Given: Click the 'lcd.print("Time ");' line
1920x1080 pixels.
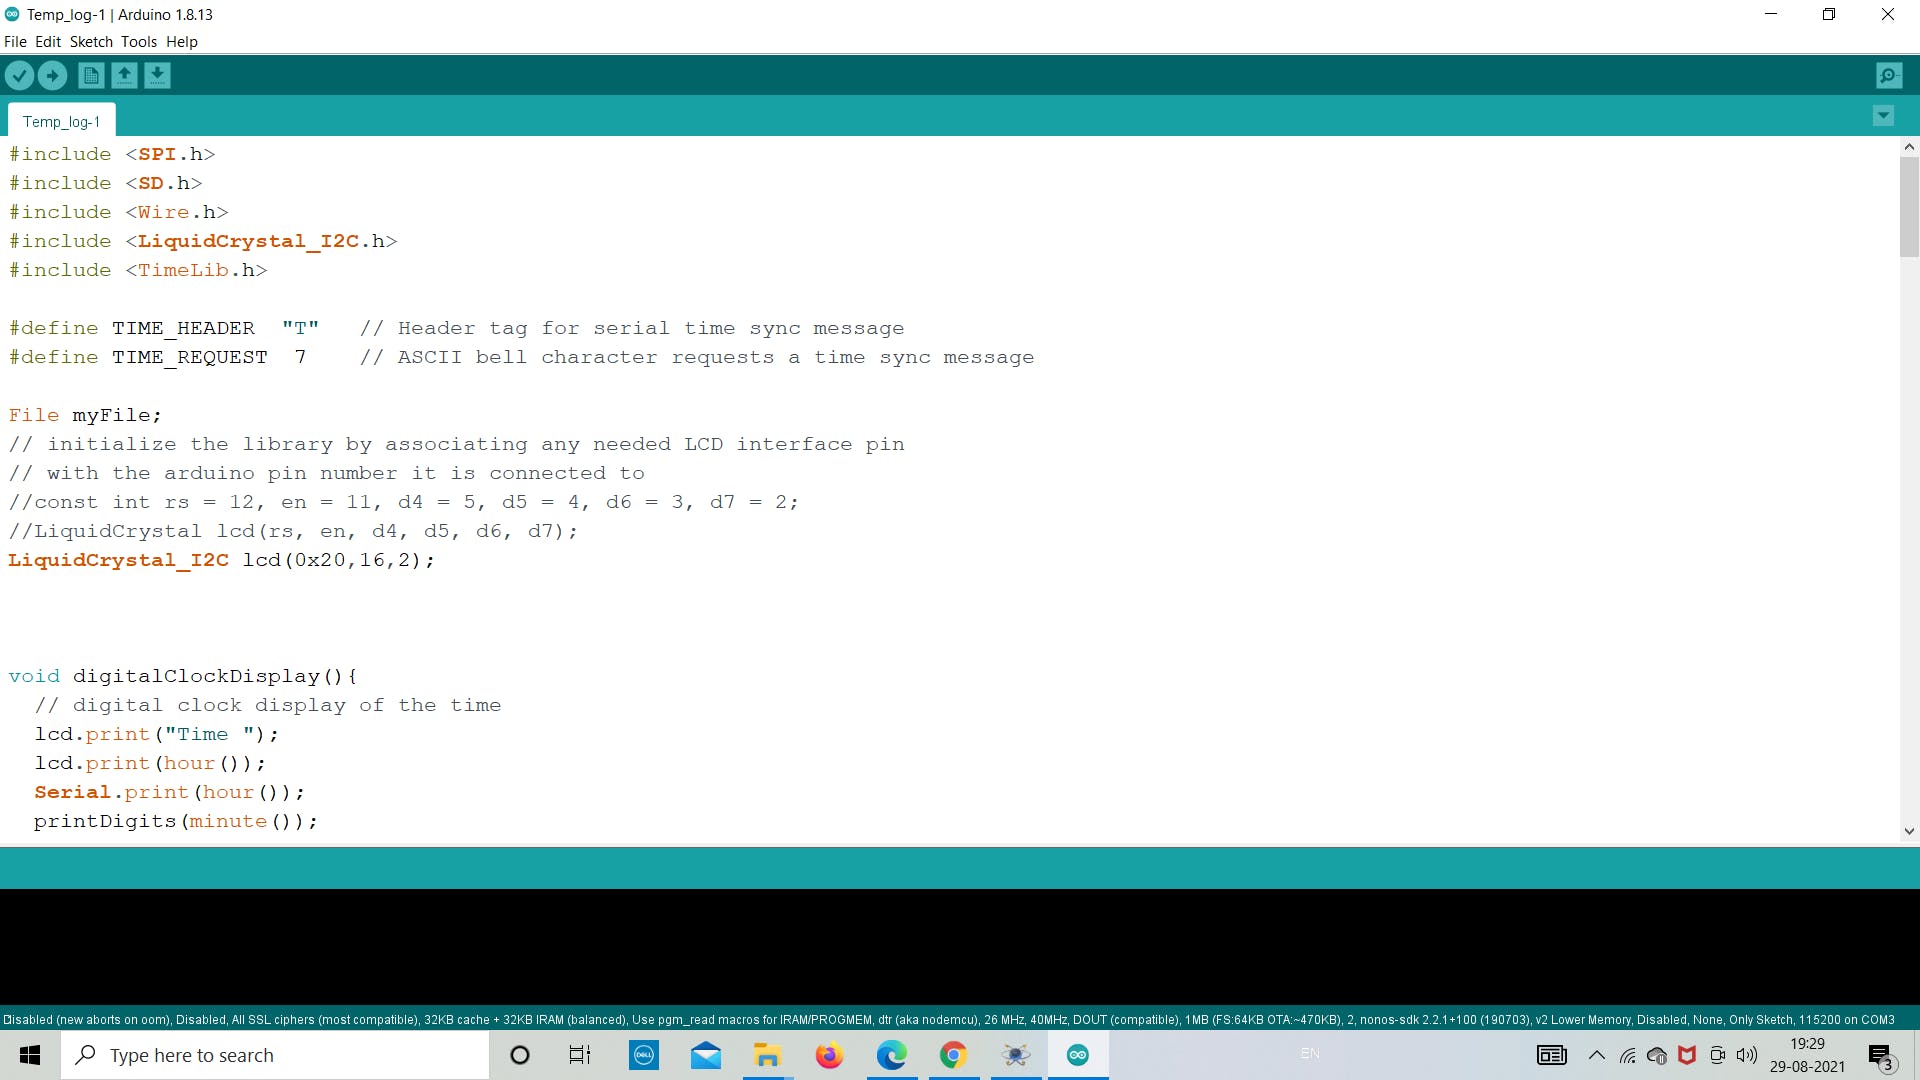Looking at the screenshot, I should click(x=156, y=734).
